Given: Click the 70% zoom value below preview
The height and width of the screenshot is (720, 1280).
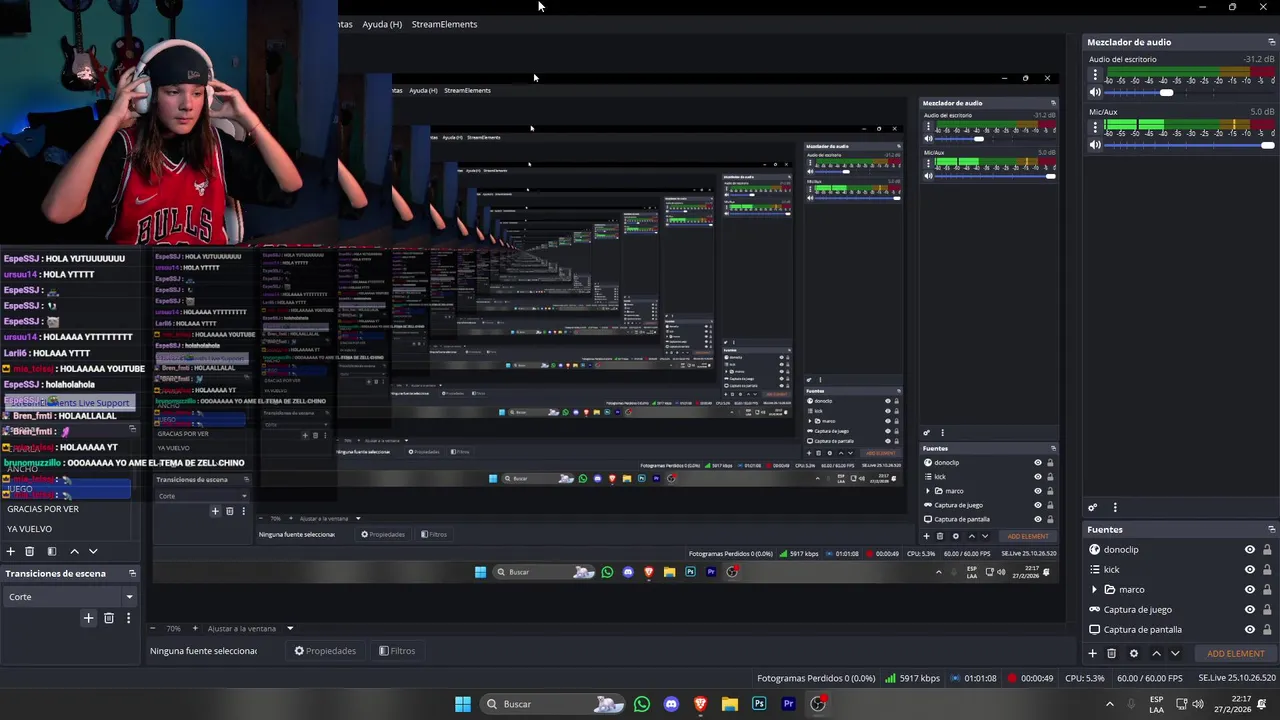Looking at the screenshot, I should point(173,629).
